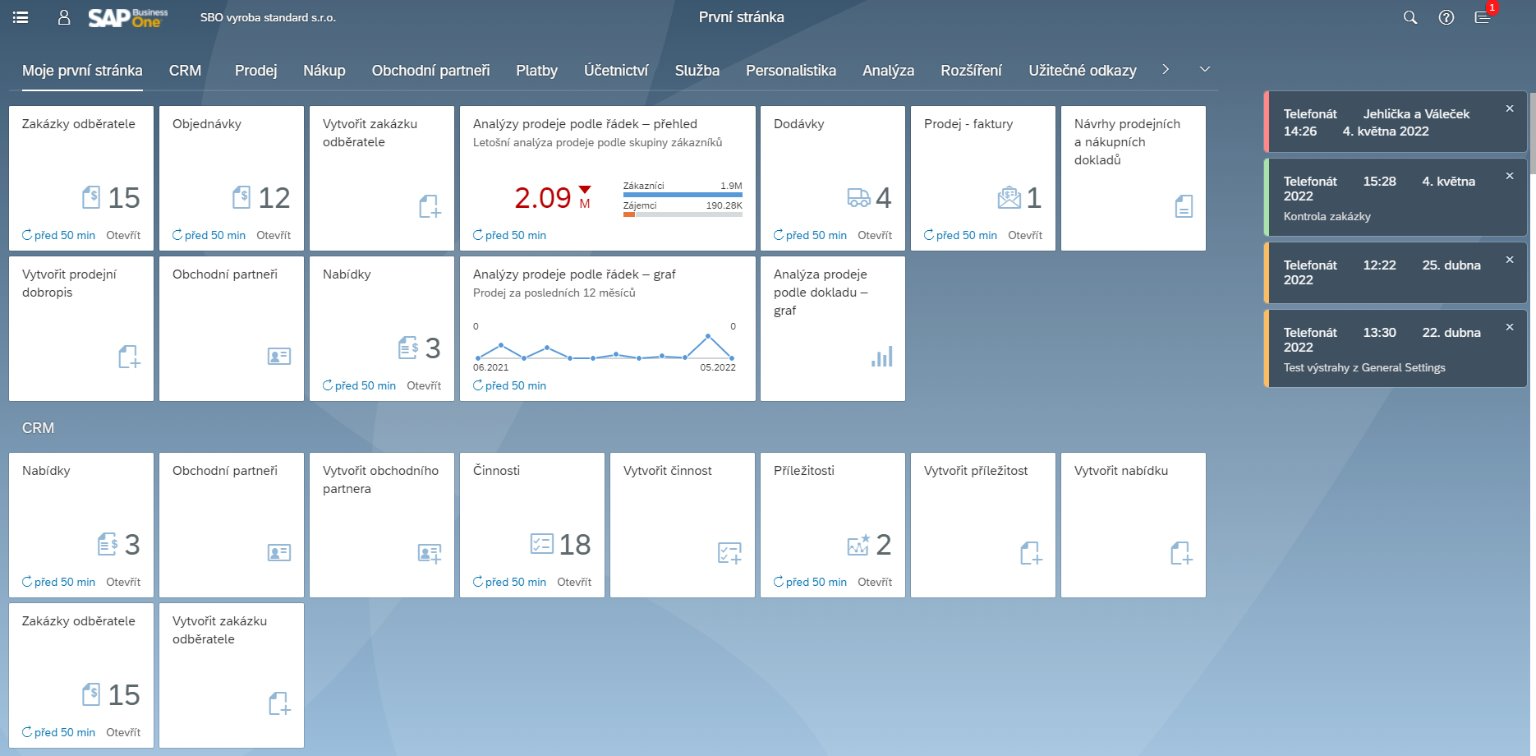Screen dimensions: 1536x756
Task: Open the notifications icon with red badge
Action: point(1483,17)
